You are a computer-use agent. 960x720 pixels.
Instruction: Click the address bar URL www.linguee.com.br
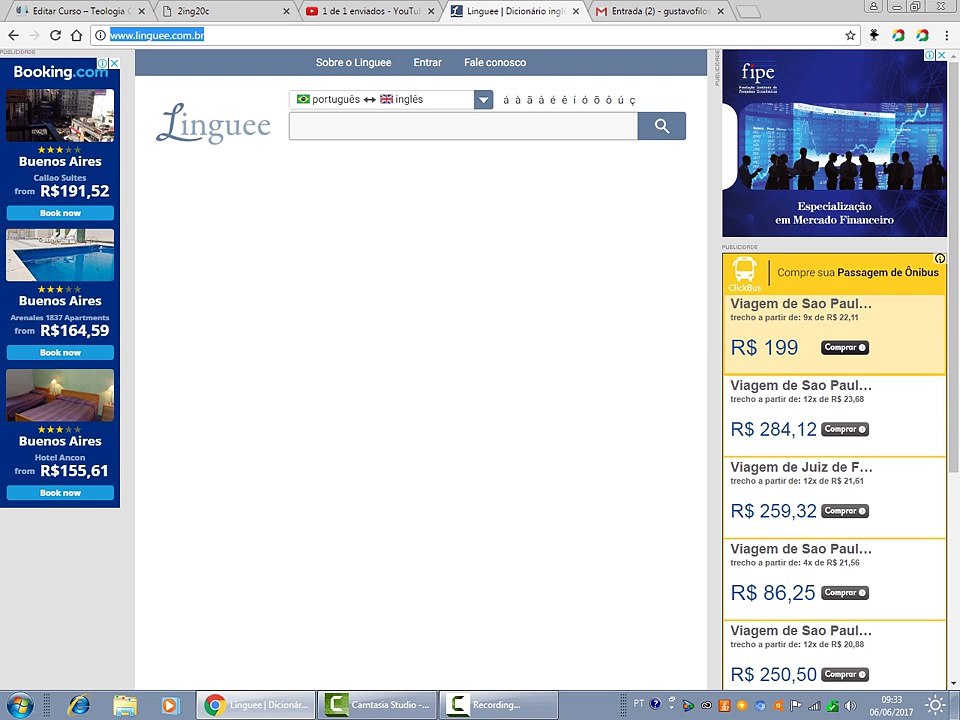pyautogui.click(x=157, y=36)
